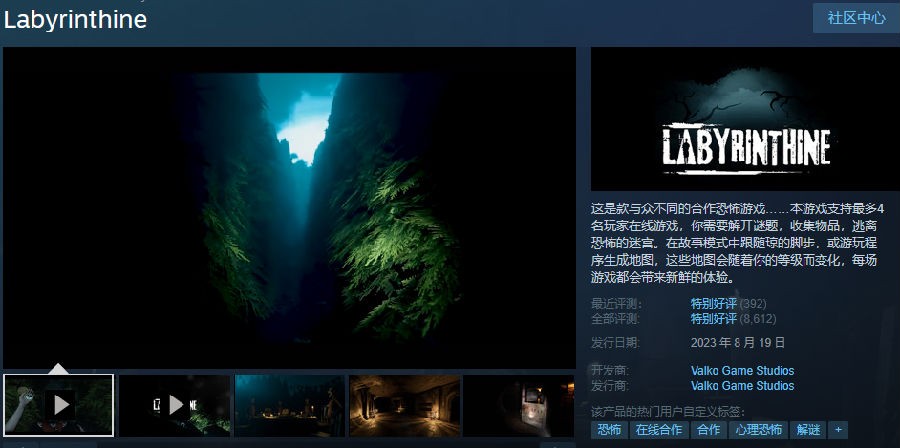This screenshot has height=448, width=900.
Task: Add a tag with the plus button
Action: click(838, 430)
